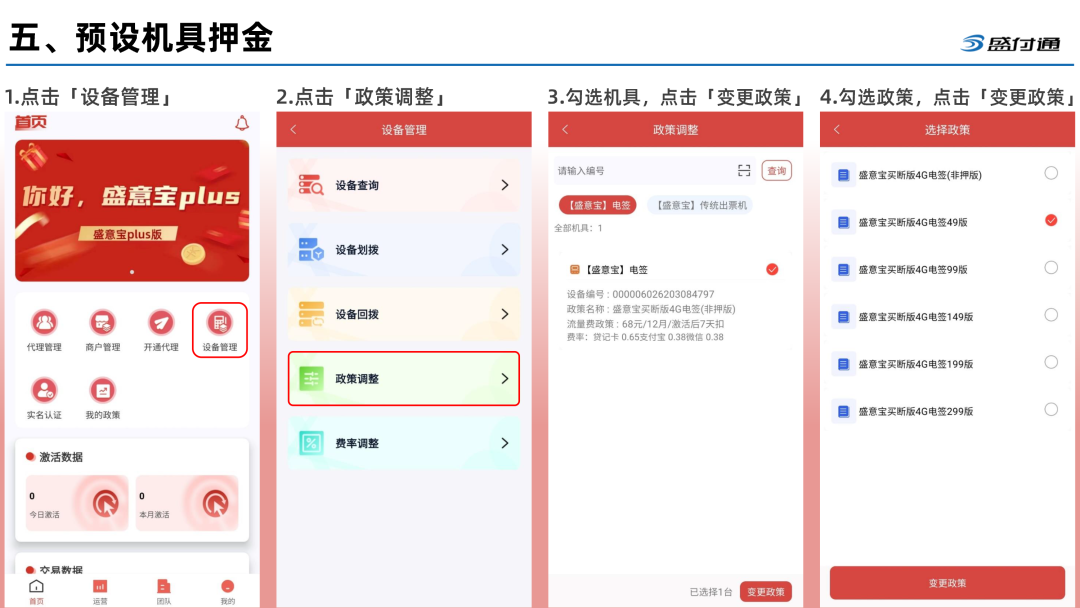Click the 设备划拨 icon
This screenshot has width=1080, height=608.
click(311, 249)
